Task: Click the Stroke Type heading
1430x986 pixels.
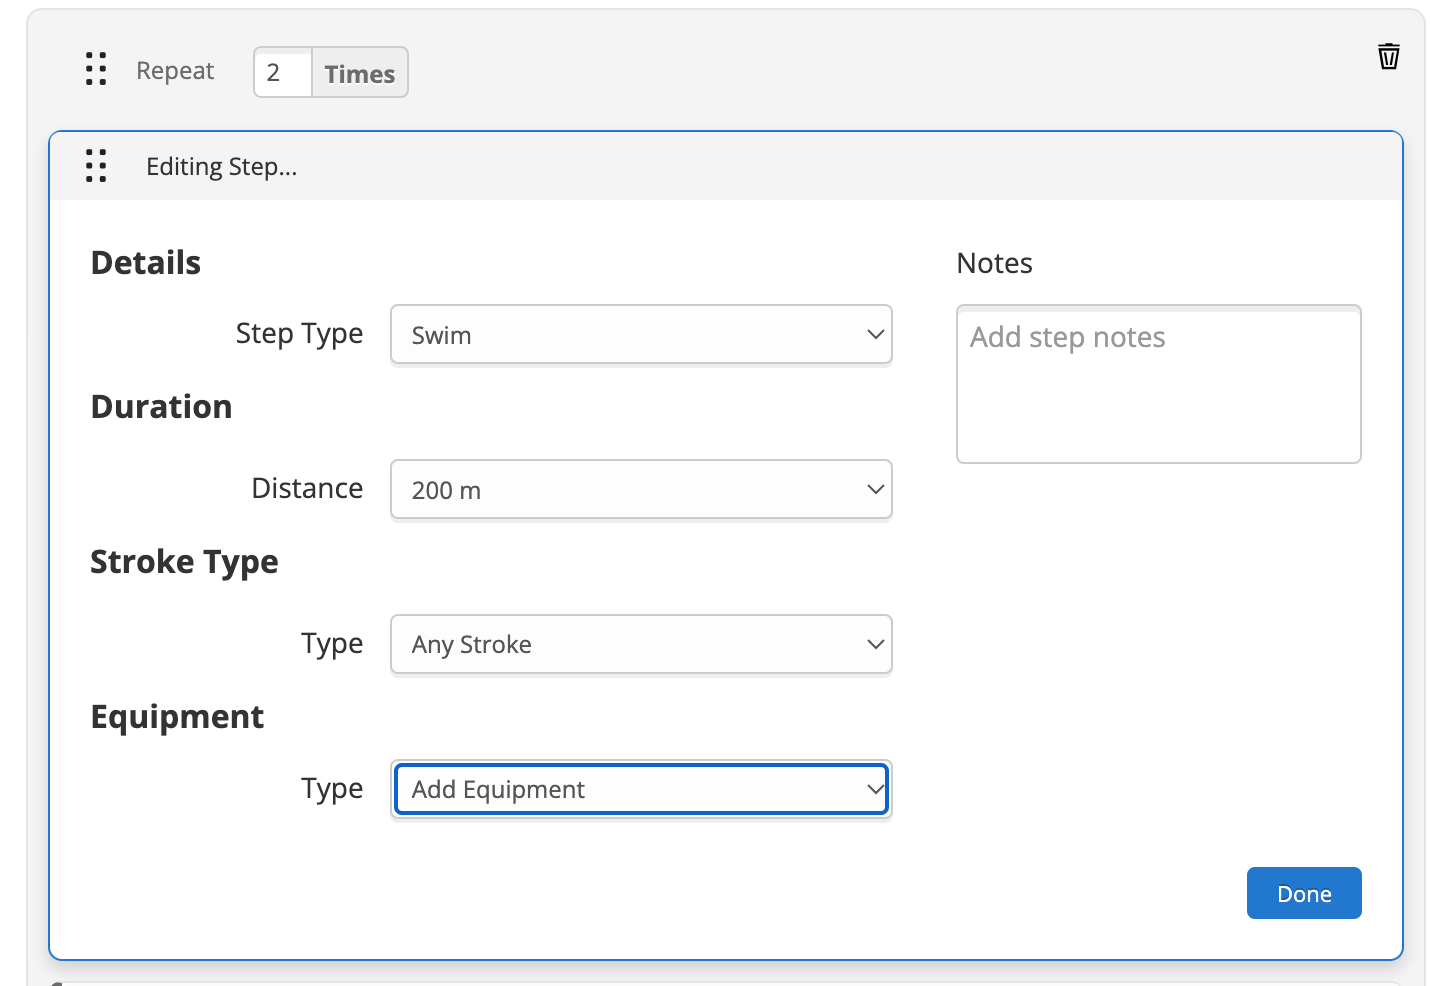Action: (184, 562)
